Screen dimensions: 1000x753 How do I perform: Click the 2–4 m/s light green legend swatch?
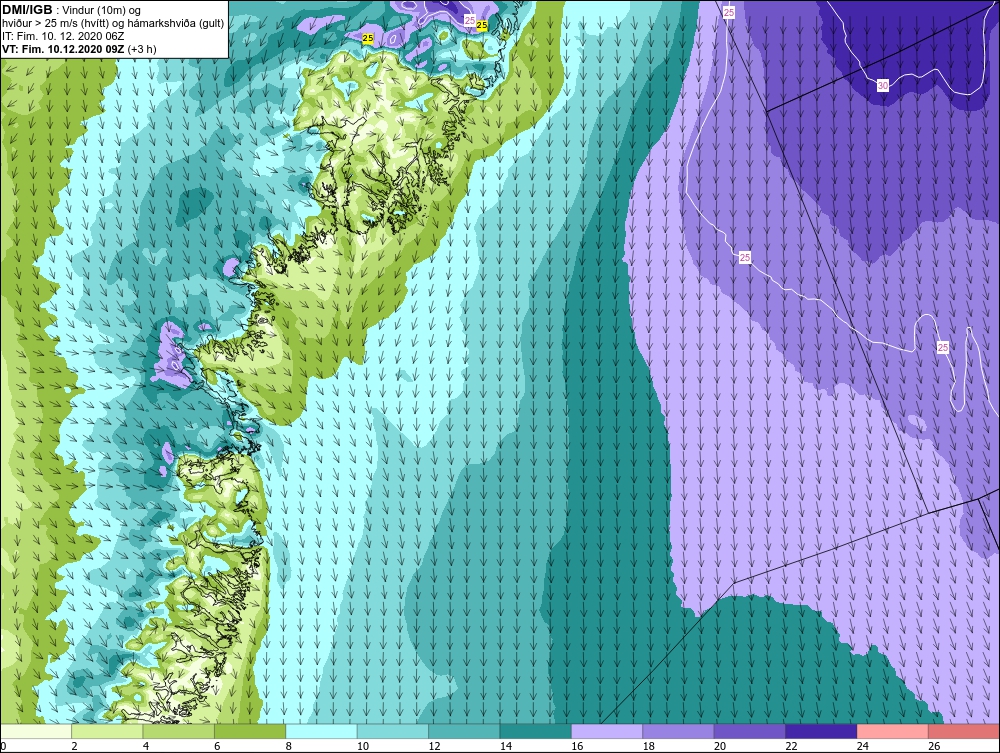coord(107,731)
